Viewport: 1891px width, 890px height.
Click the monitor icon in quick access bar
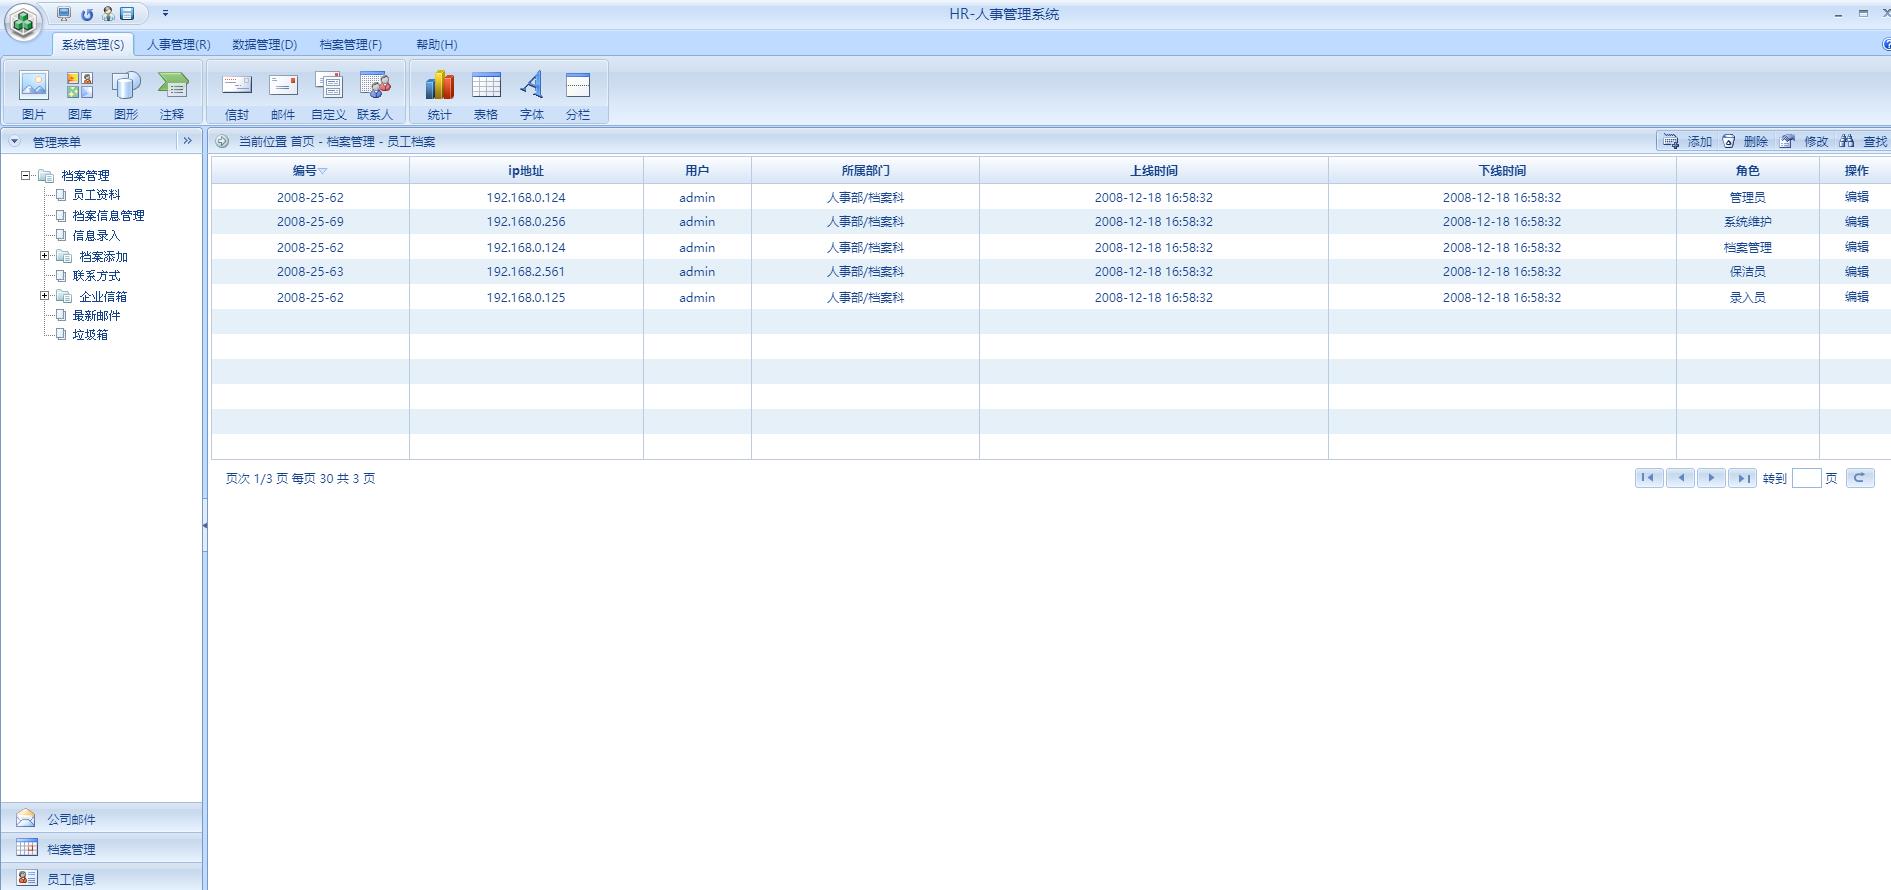pyautogui.click(x=64, y=14)
